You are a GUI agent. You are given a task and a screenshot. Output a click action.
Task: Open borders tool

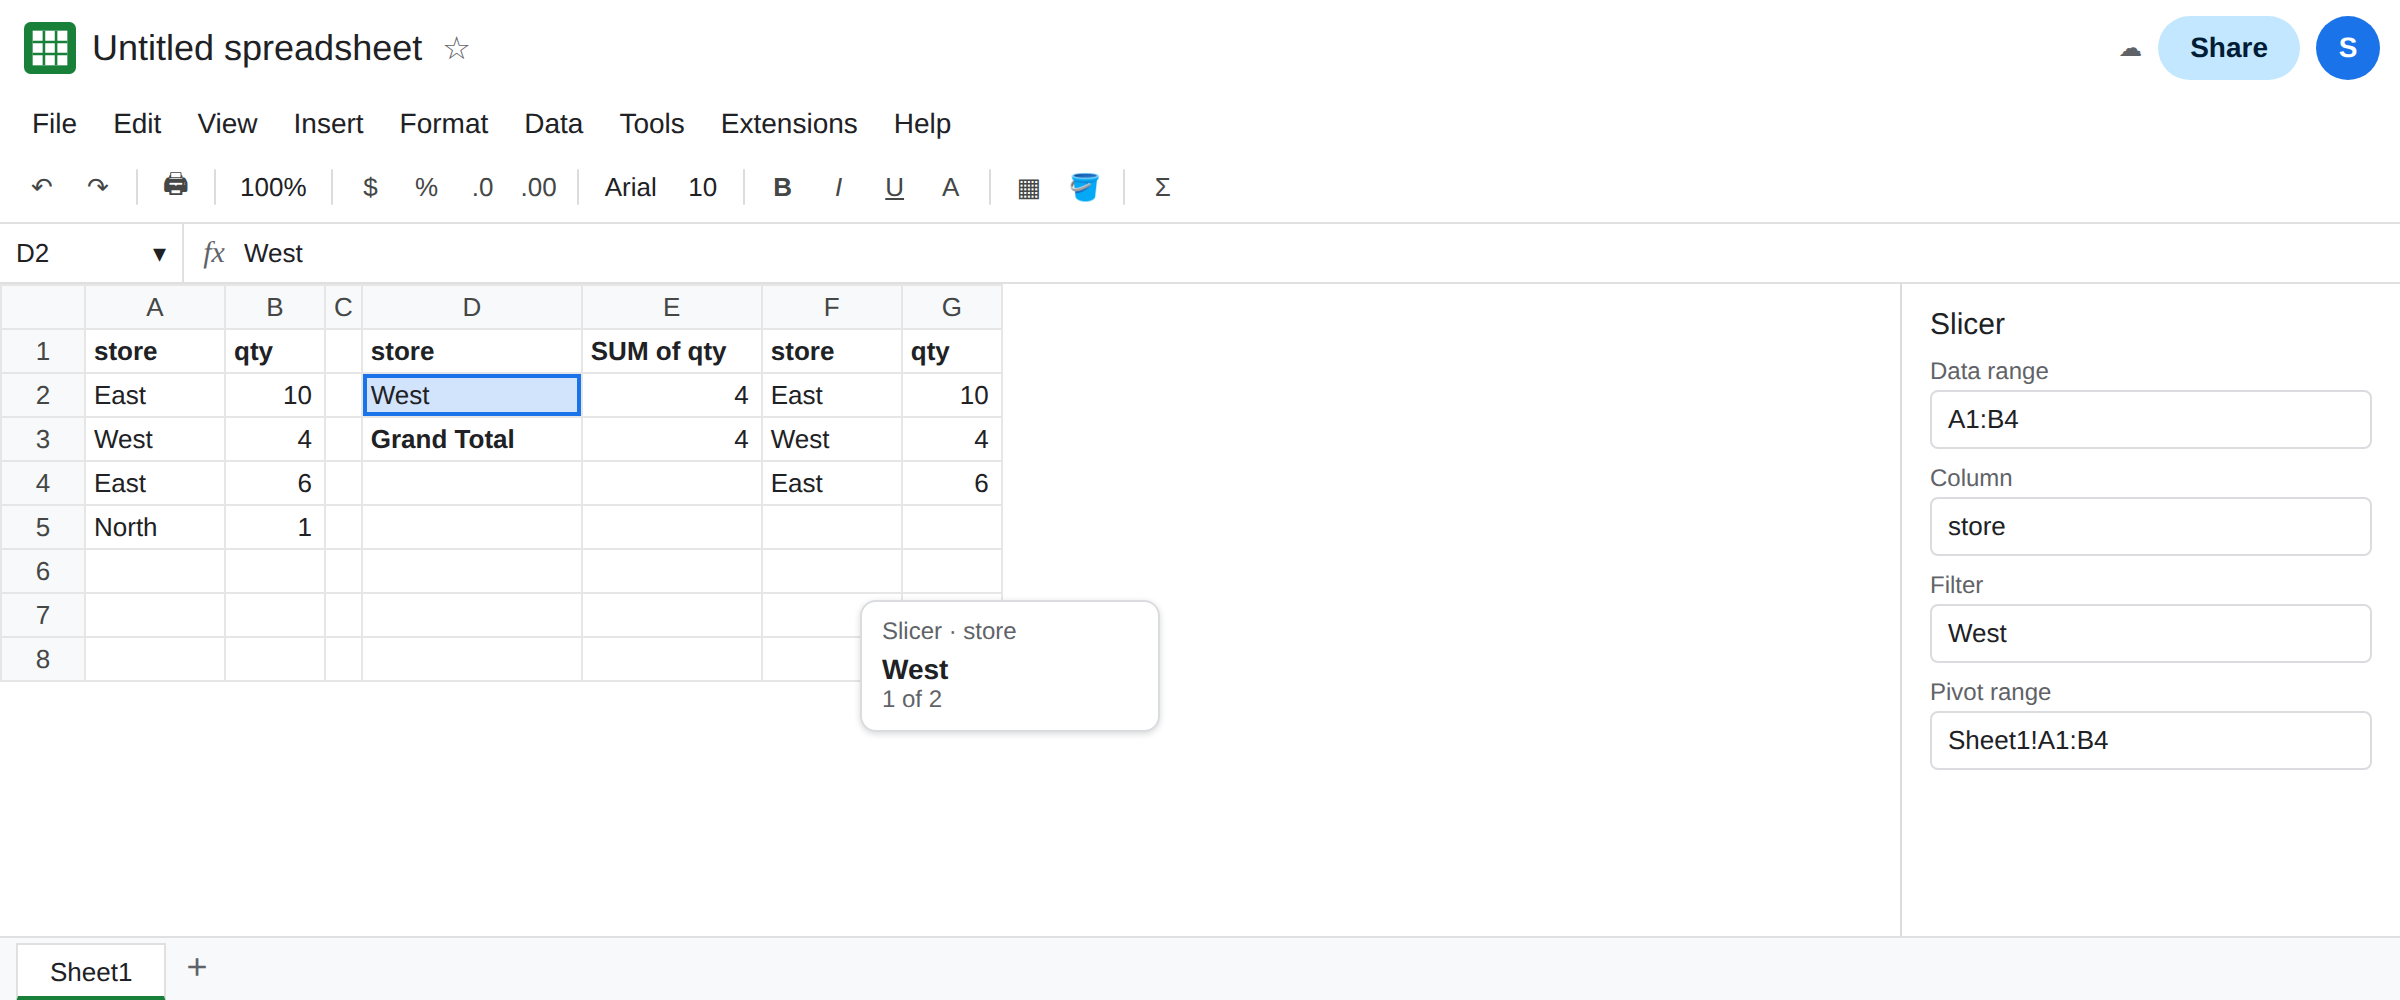pyautogui.click(x=1028, y=187)
